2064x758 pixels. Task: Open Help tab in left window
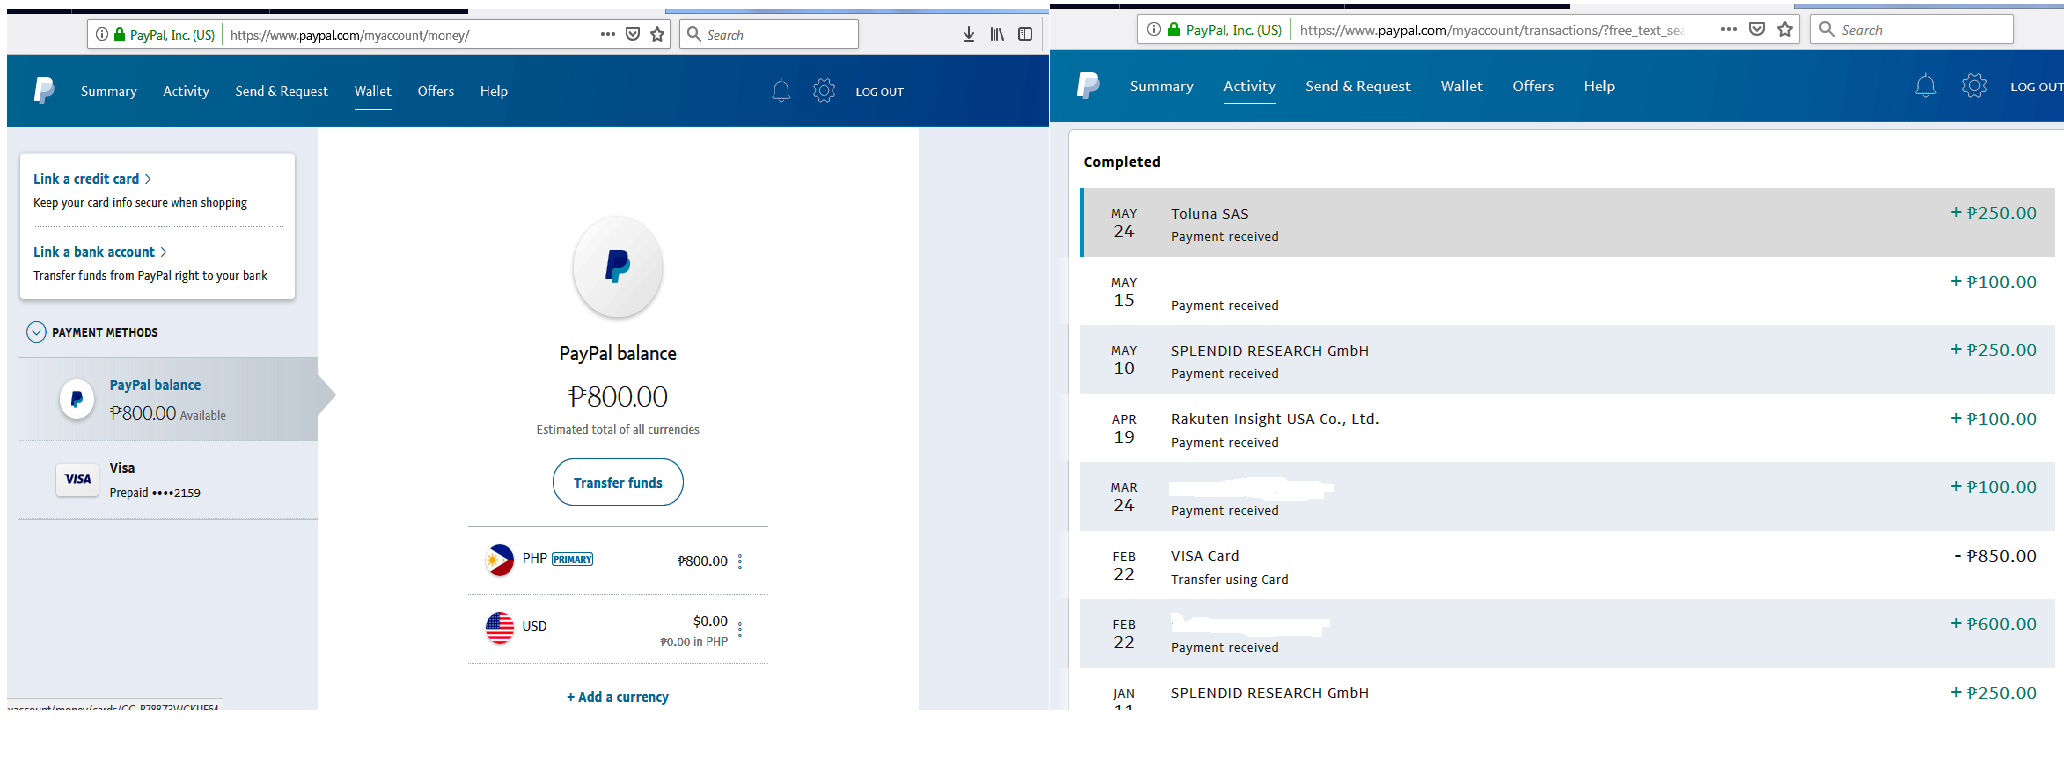[494, 91]
